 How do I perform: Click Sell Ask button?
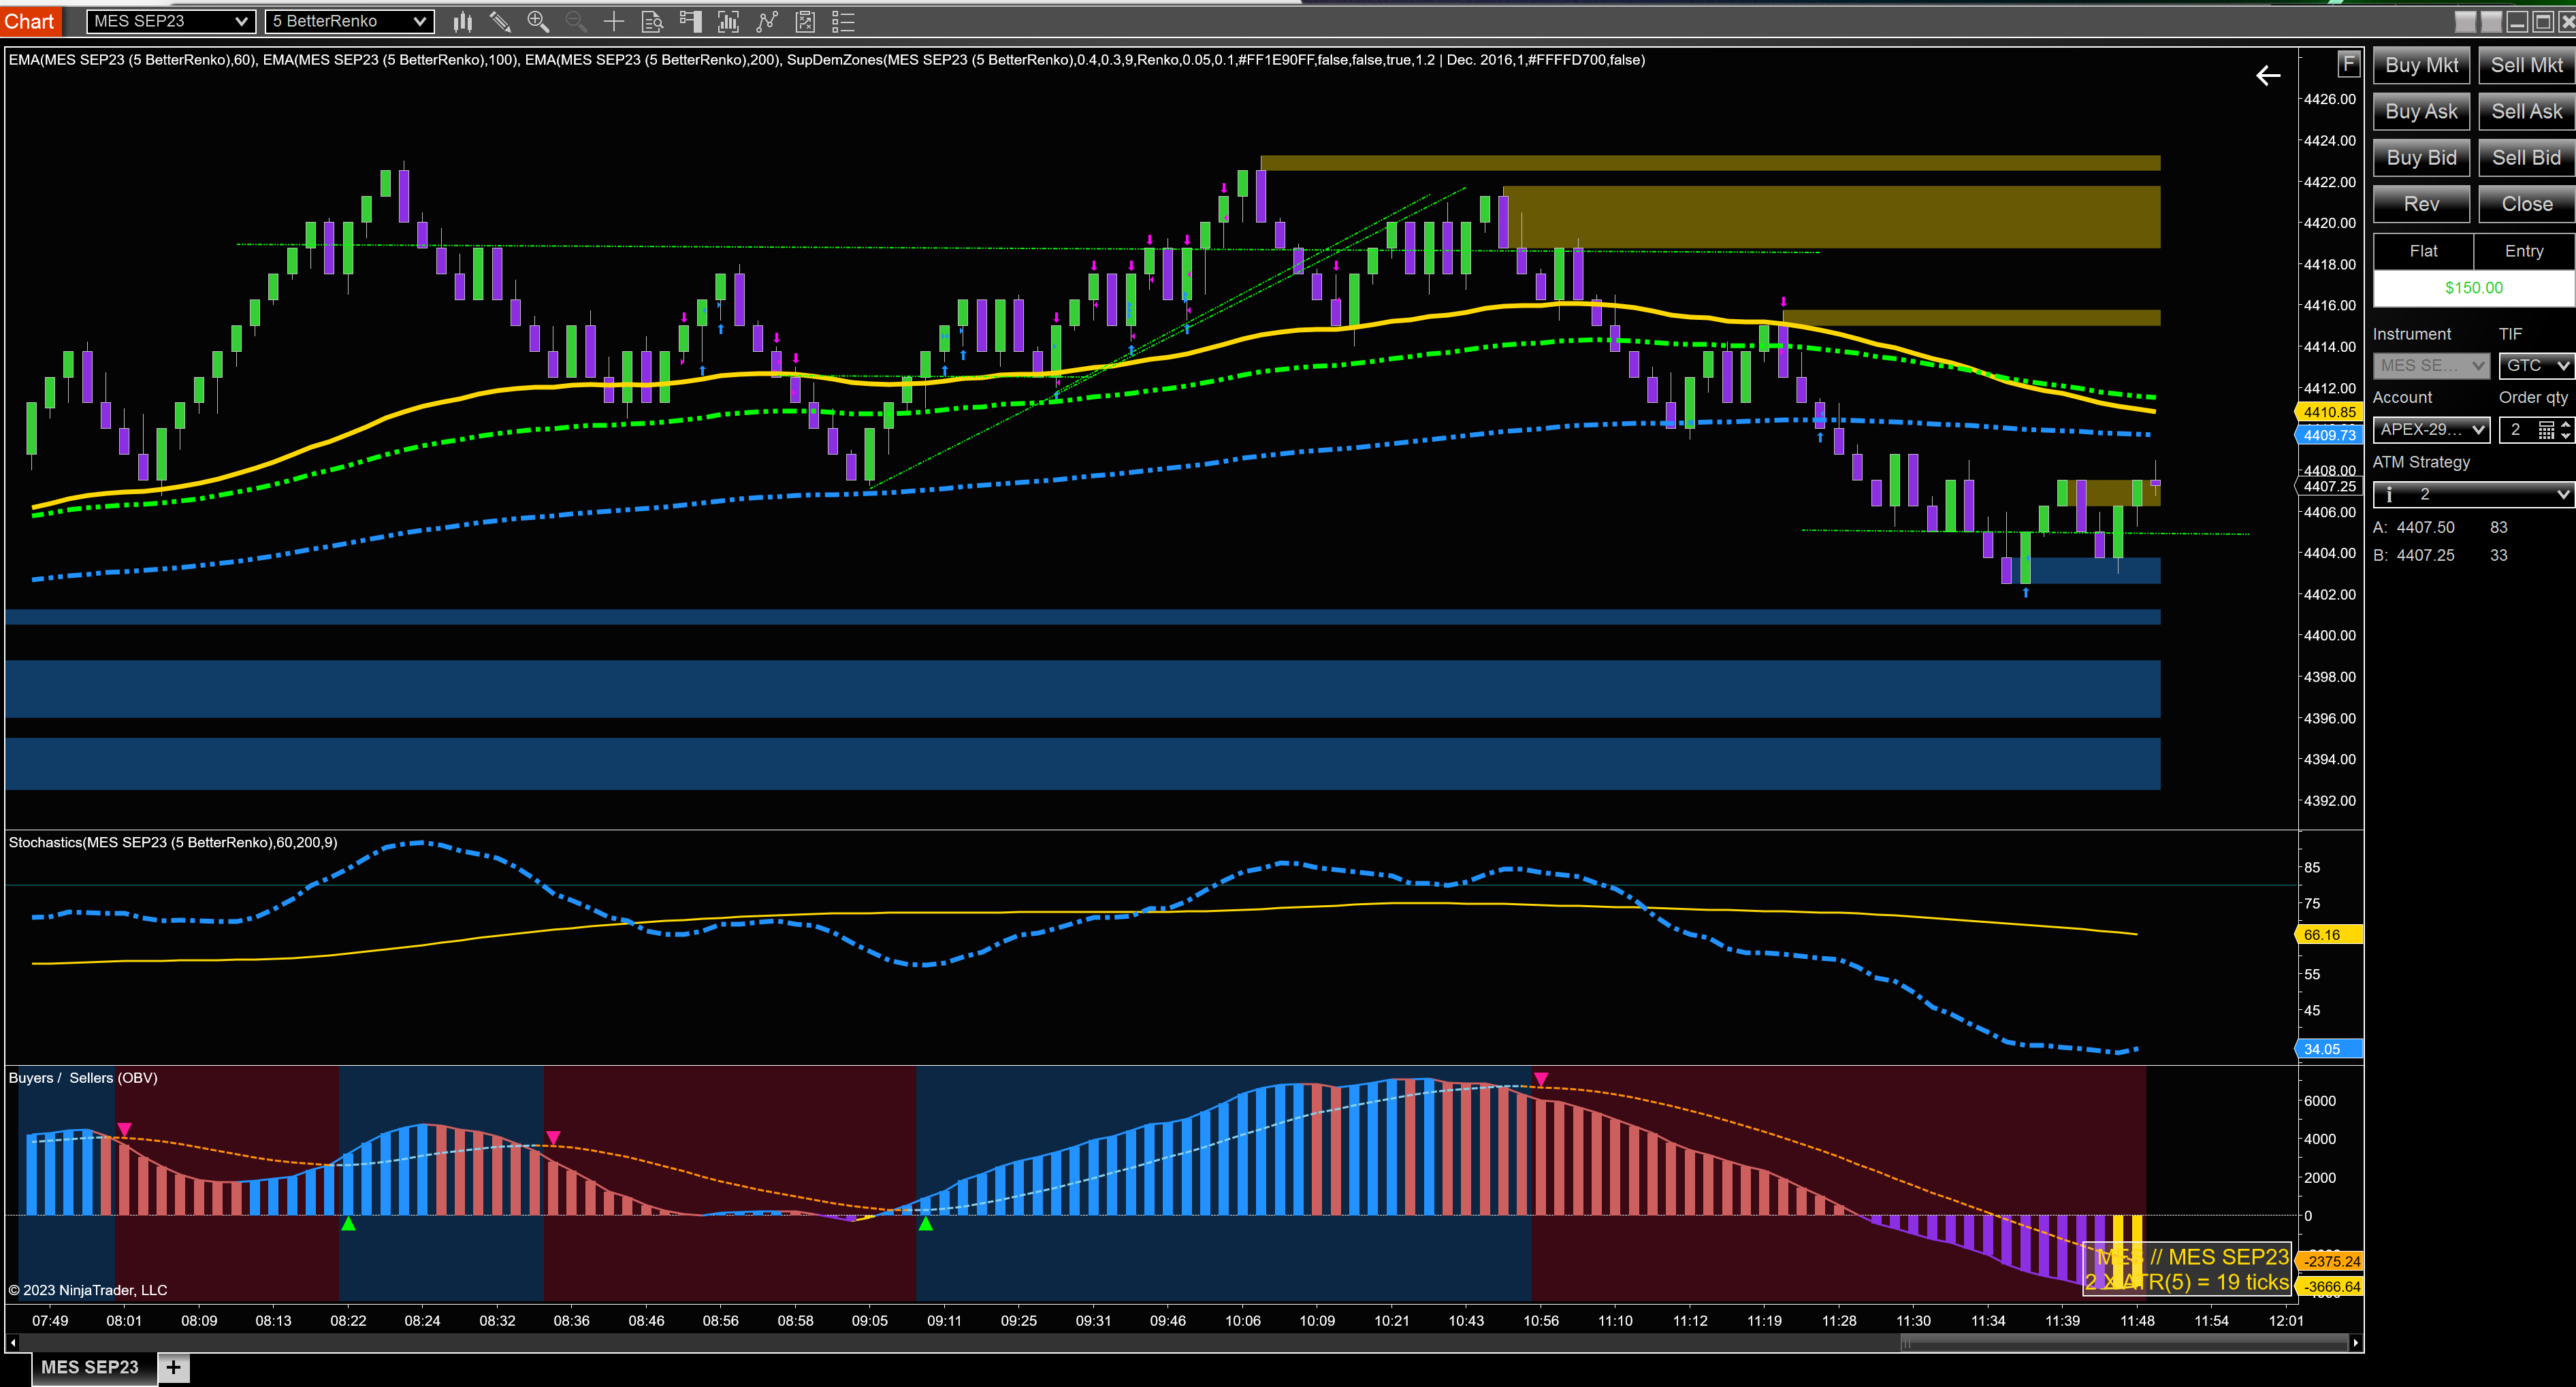tap(2526, 111)
